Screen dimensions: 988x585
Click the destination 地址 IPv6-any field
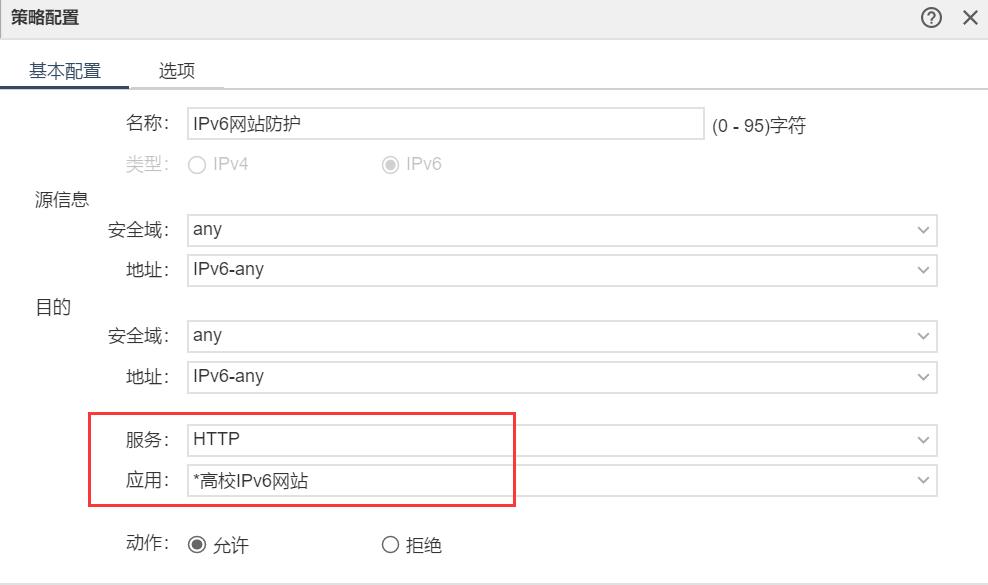pyautogui.click(x=562, y=377)
